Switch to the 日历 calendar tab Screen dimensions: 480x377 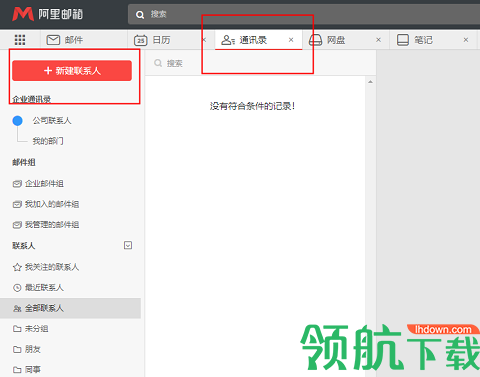(x=162, y=40)
